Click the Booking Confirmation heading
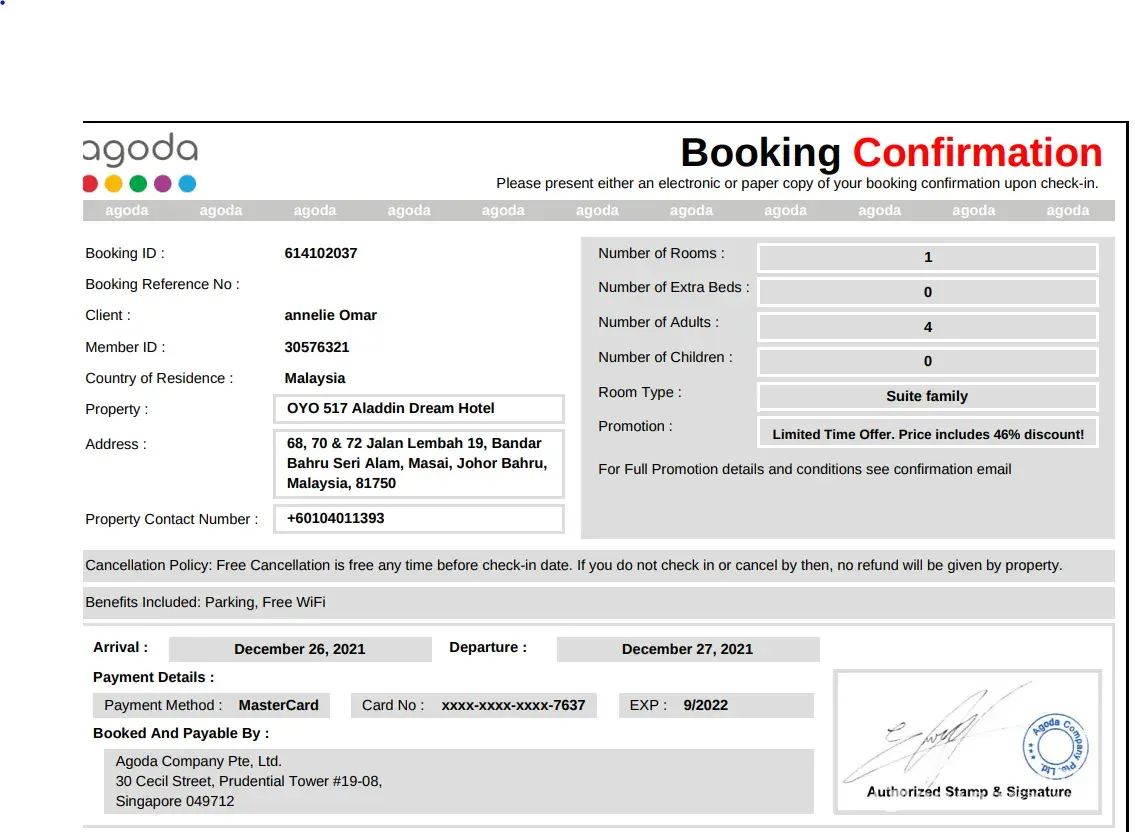Viewport: 1135px width, 832px height. pos(891,153)
